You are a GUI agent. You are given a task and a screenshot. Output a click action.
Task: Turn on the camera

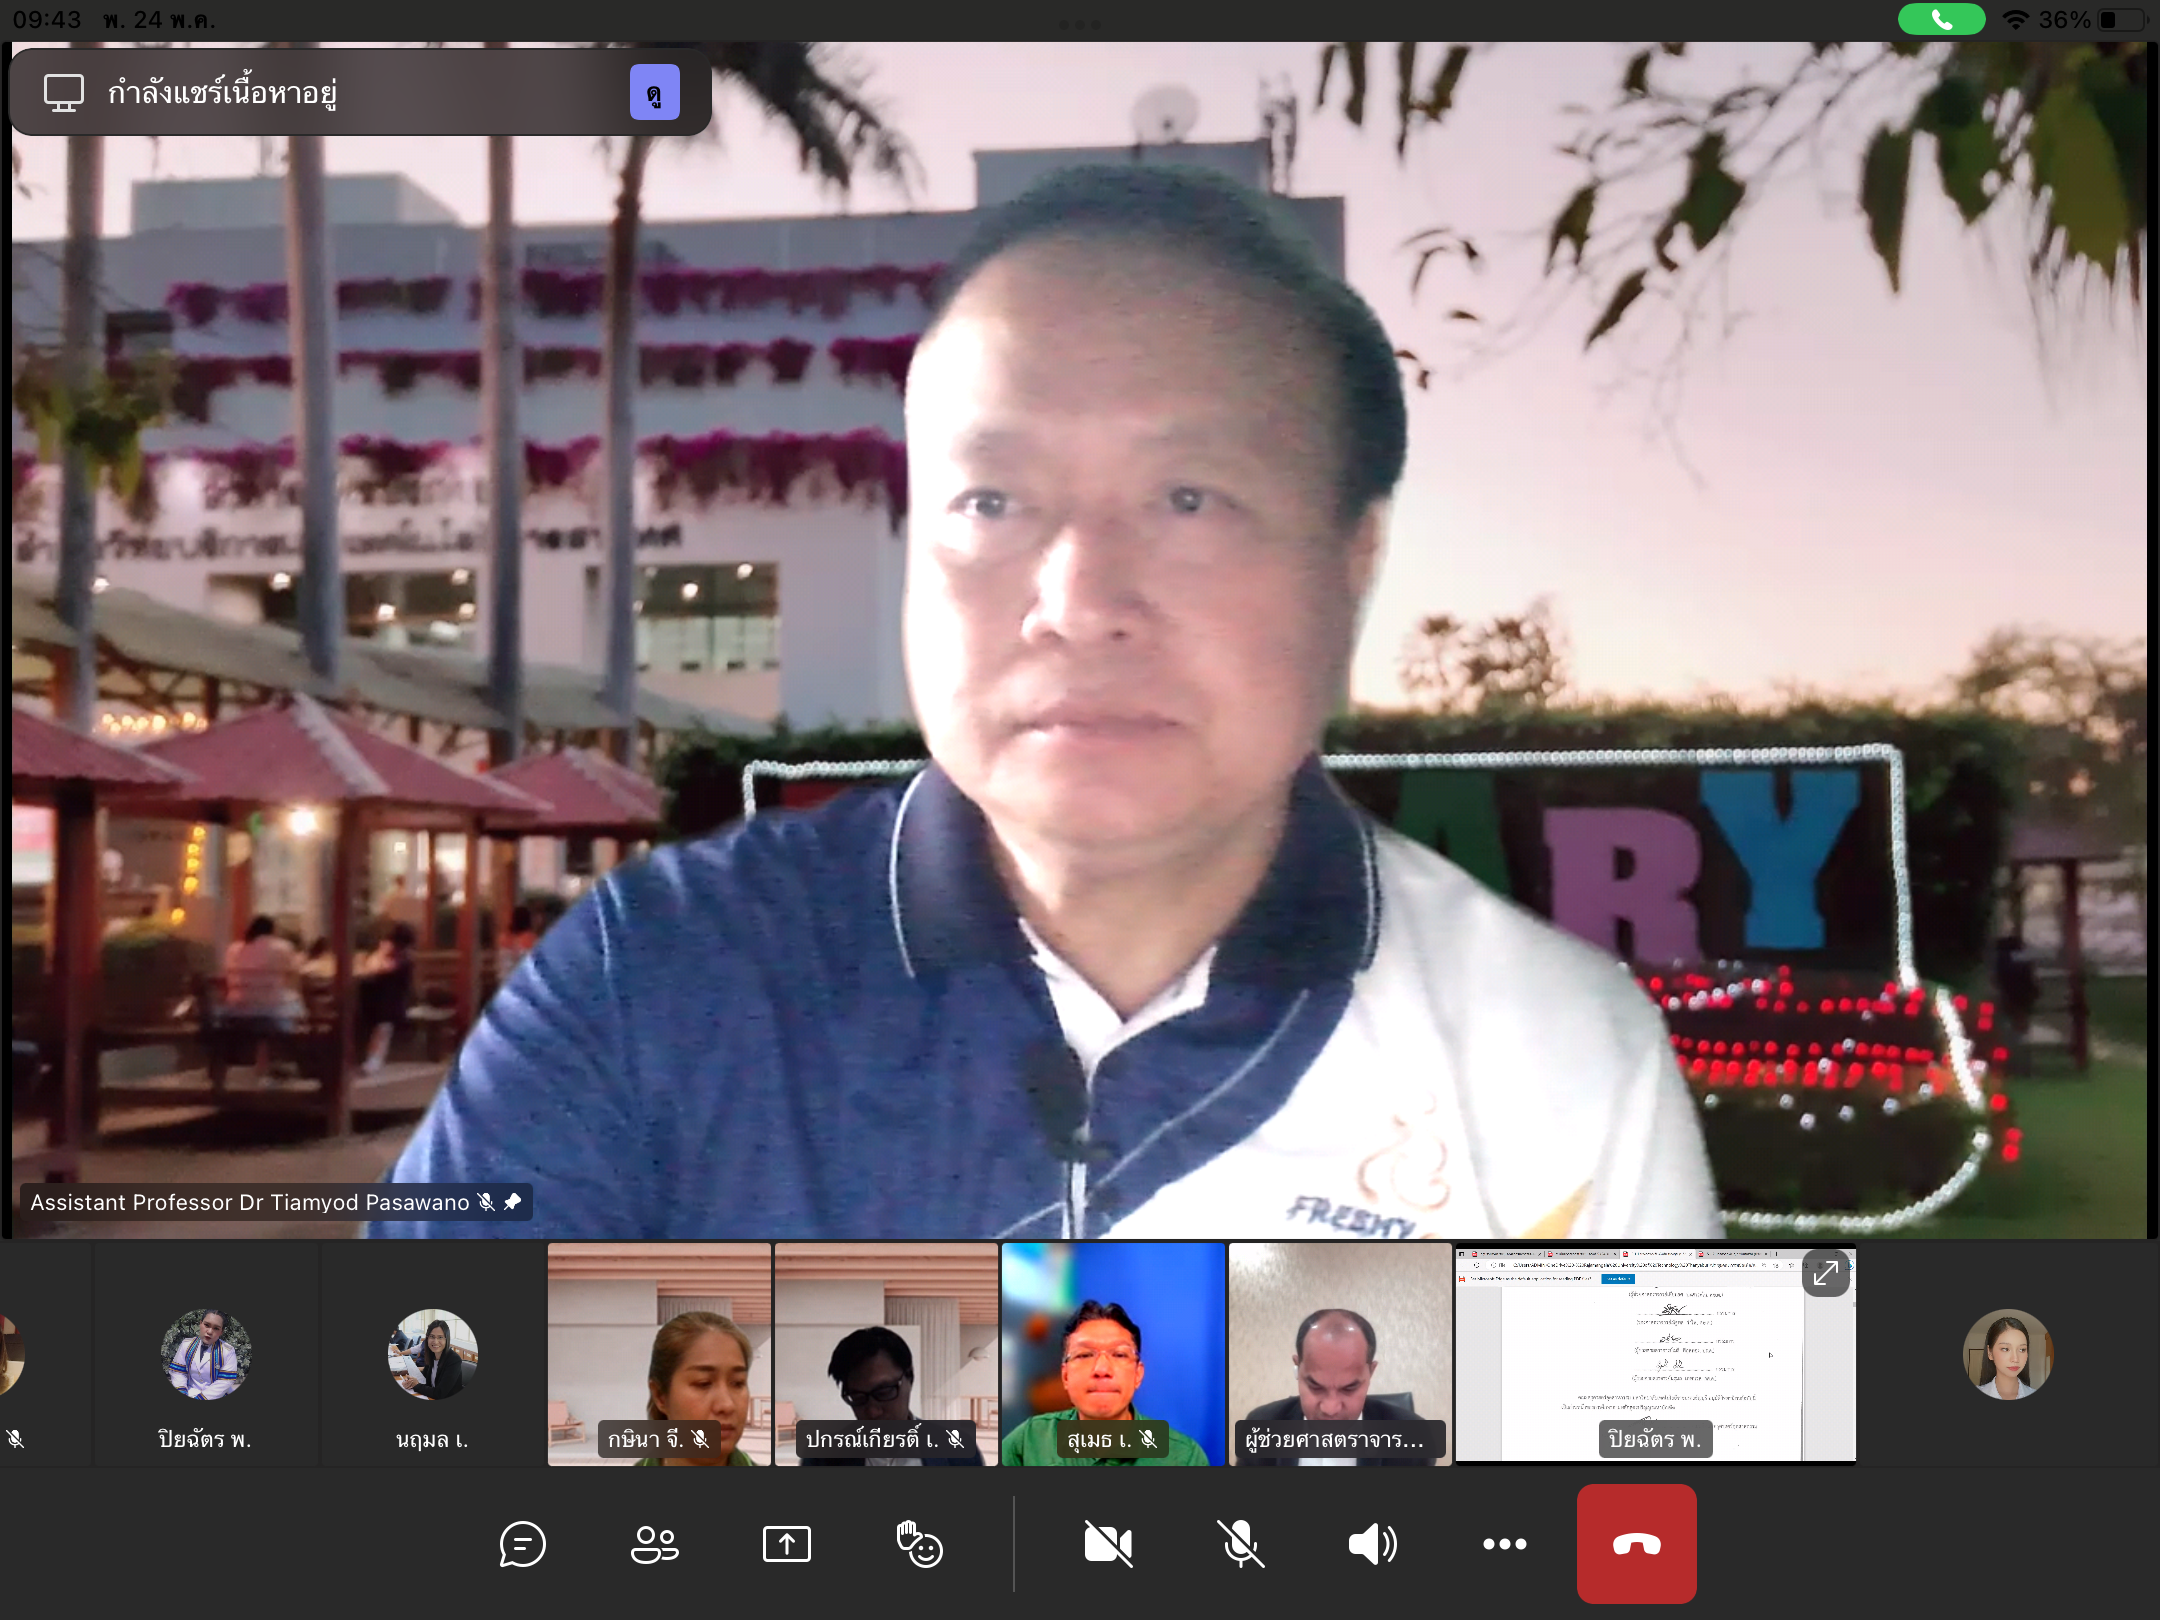tap(1108, 1544)
